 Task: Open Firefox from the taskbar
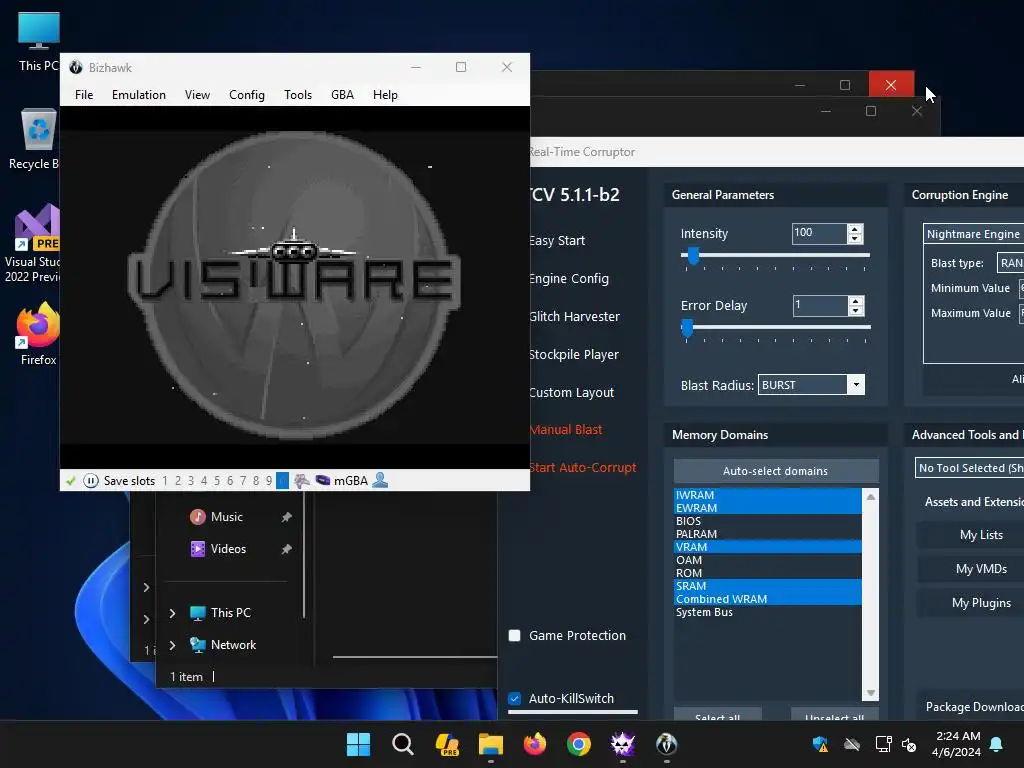[535, 744]
